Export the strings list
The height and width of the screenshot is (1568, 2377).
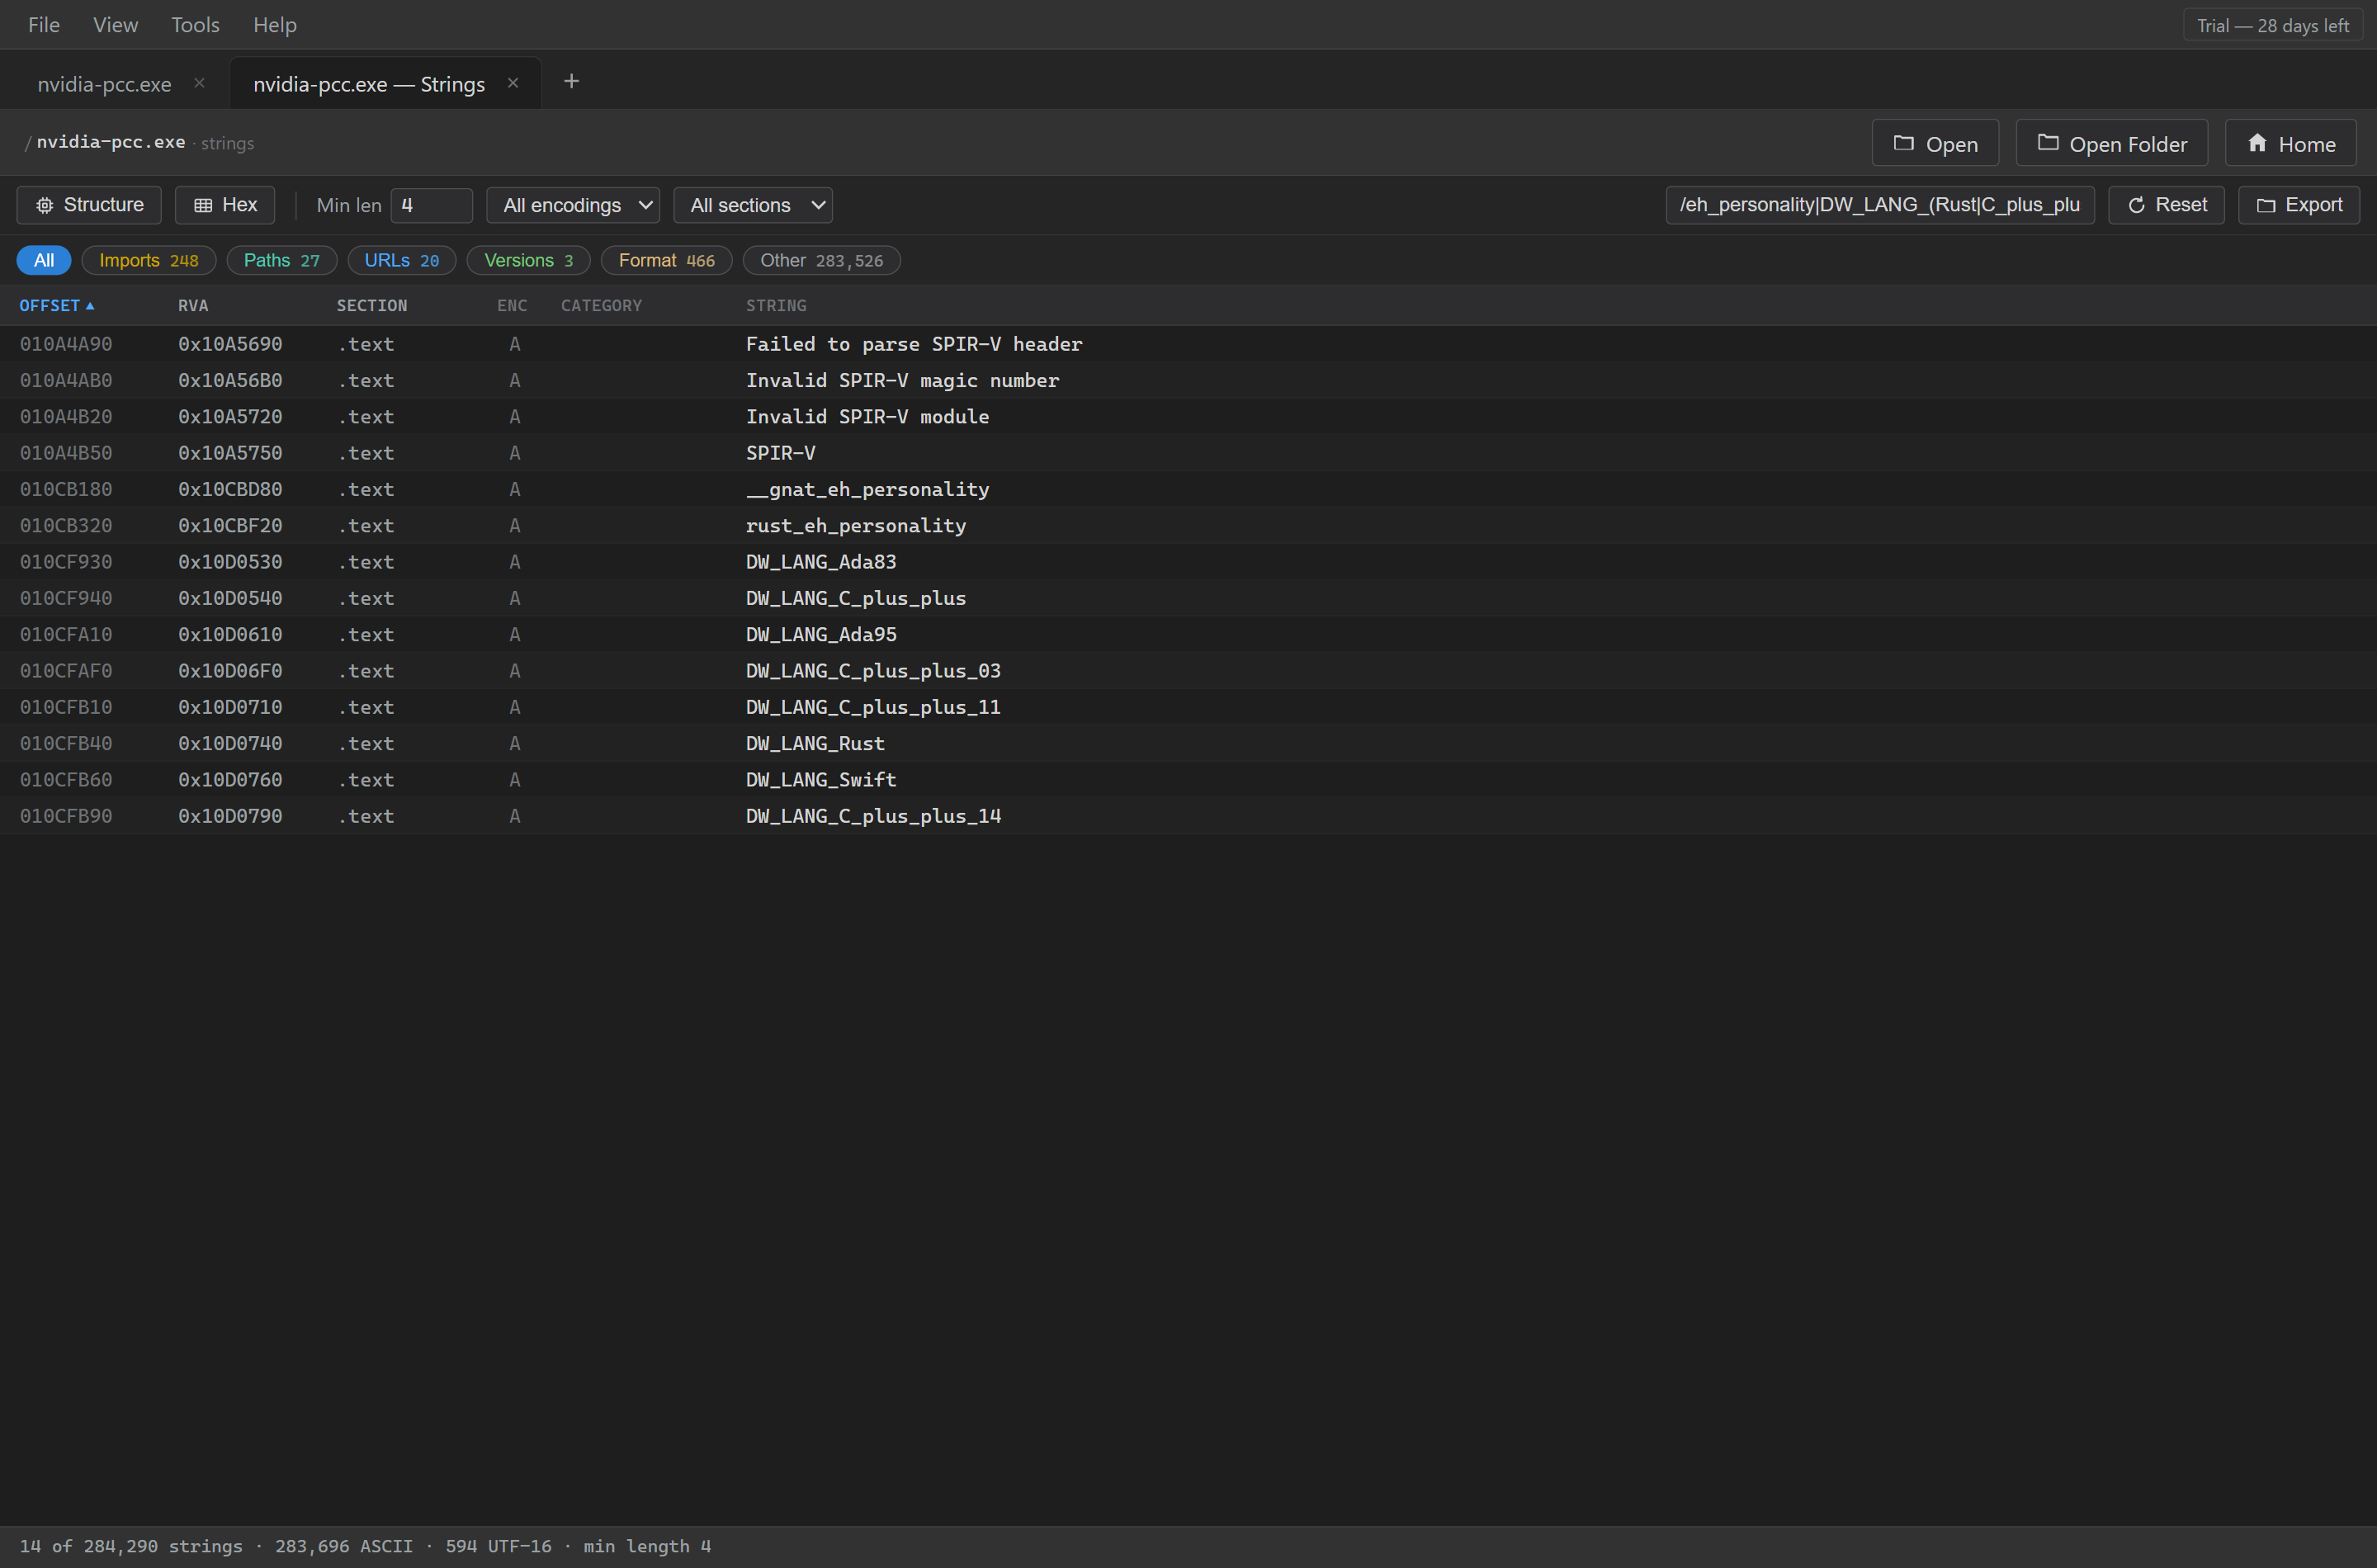[x=2298, y=205]
